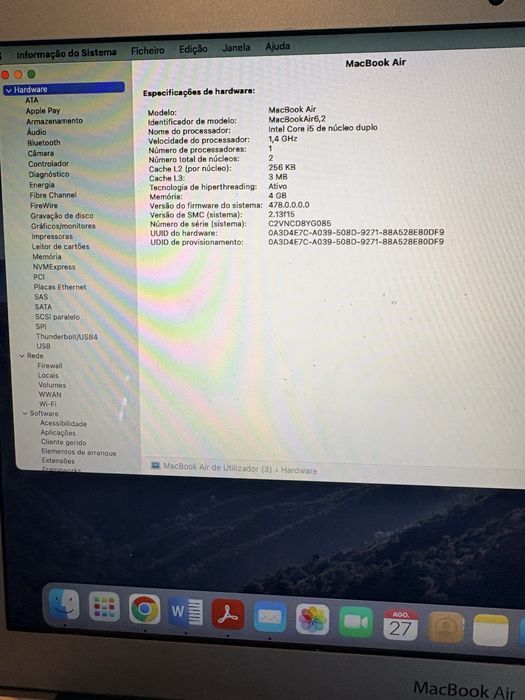Select USB in the sidebar

[x=43, y=346]
